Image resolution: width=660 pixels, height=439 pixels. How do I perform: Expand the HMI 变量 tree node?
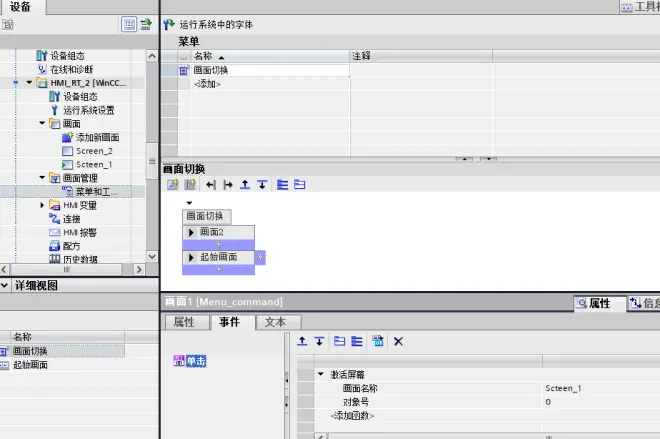coord(43,205)
